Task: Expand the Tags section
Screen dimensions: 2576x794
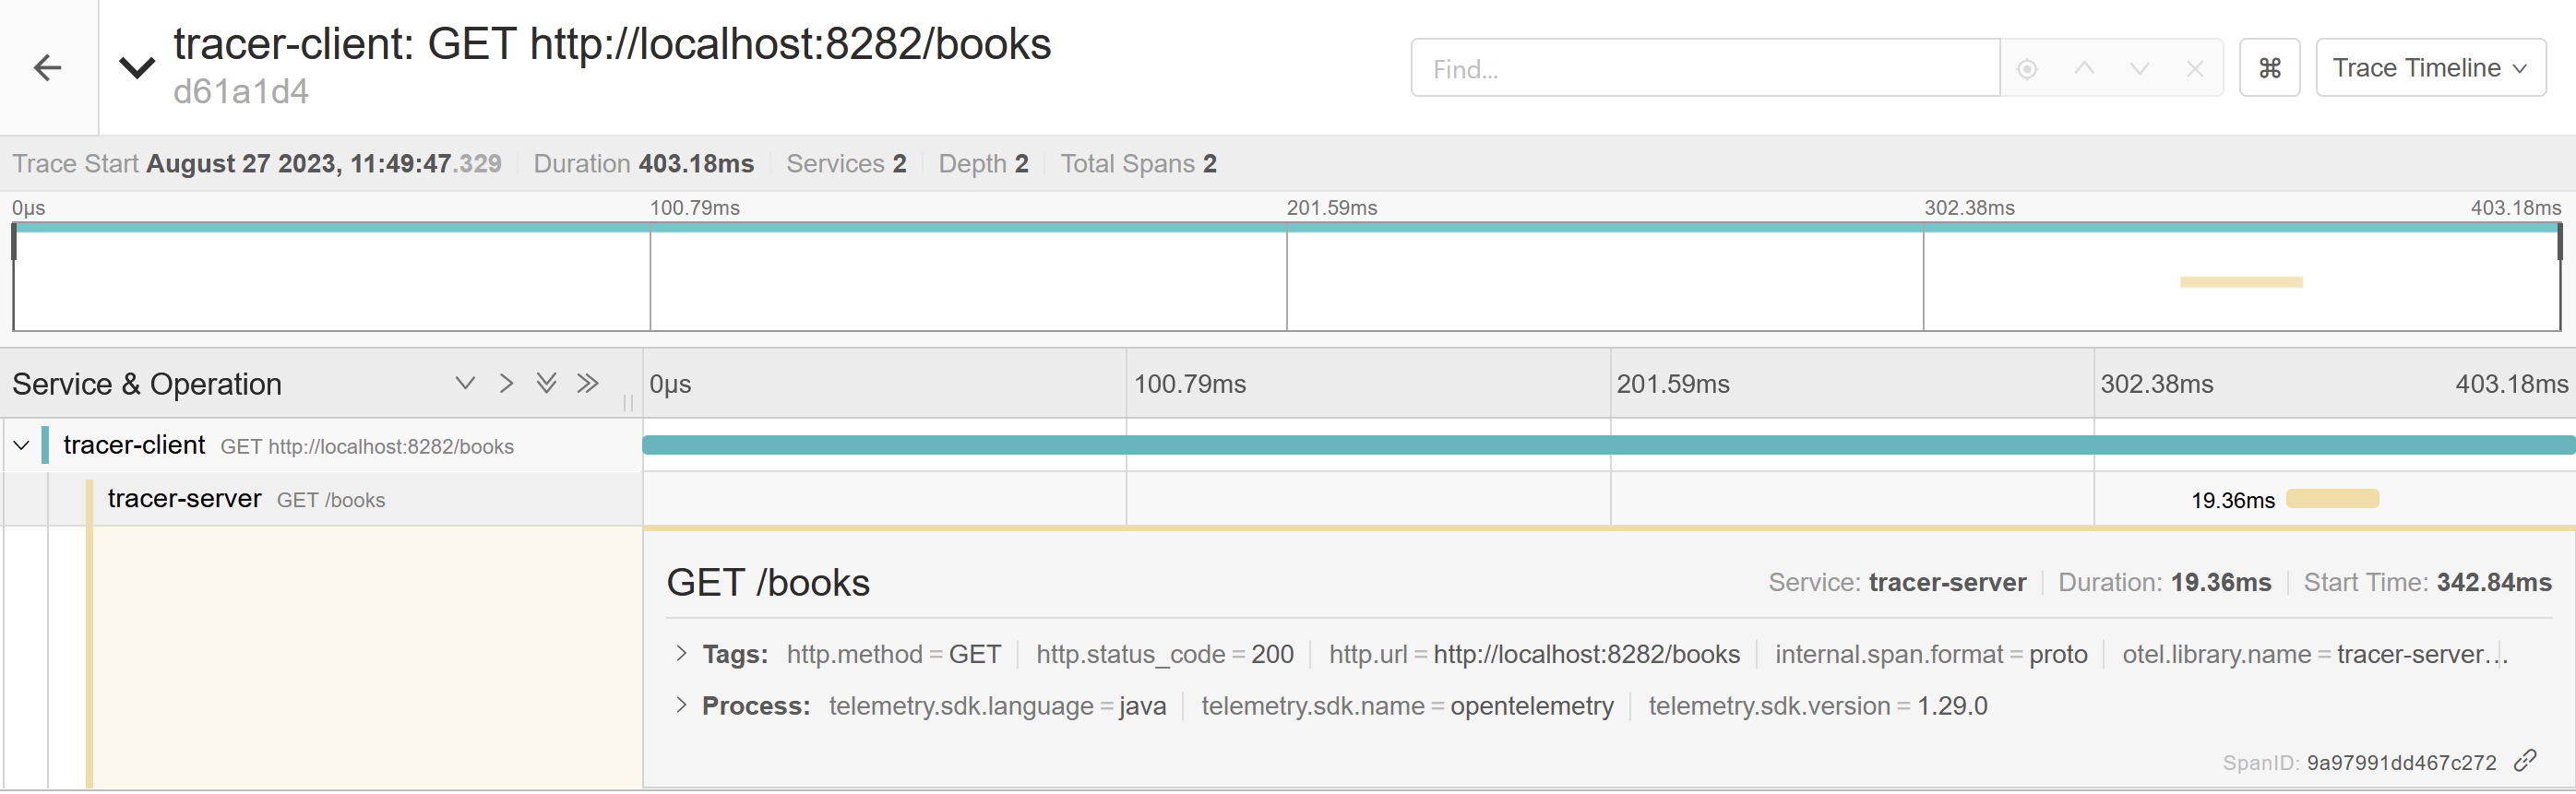Action: pos(681,654)
